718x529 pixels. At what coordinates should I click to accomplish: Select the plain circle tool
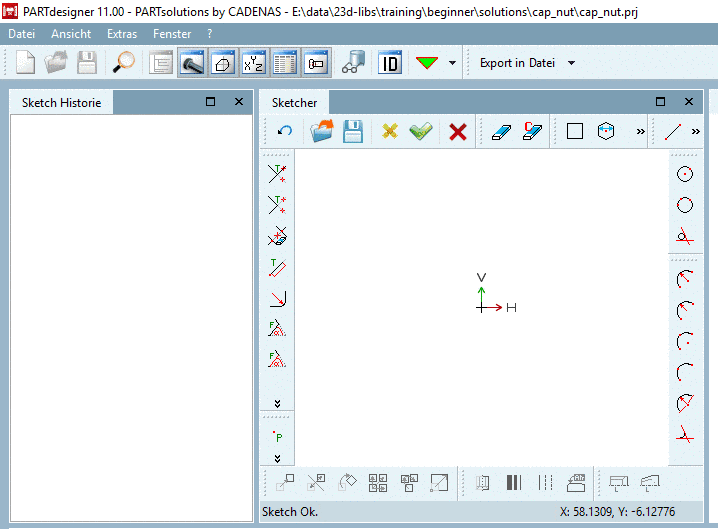coord(685,205)
